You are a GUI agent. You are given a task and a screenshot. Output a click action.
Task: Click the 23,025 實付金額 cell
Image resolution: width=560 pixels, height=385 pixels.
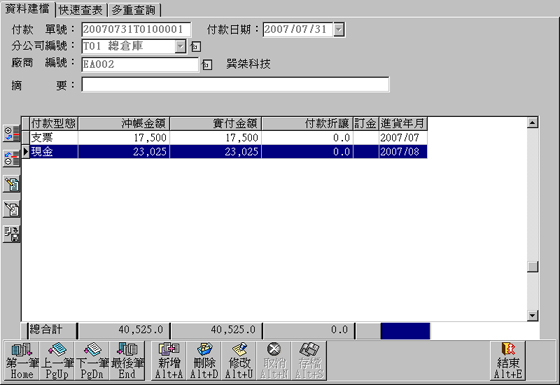[x=216, y=151]
